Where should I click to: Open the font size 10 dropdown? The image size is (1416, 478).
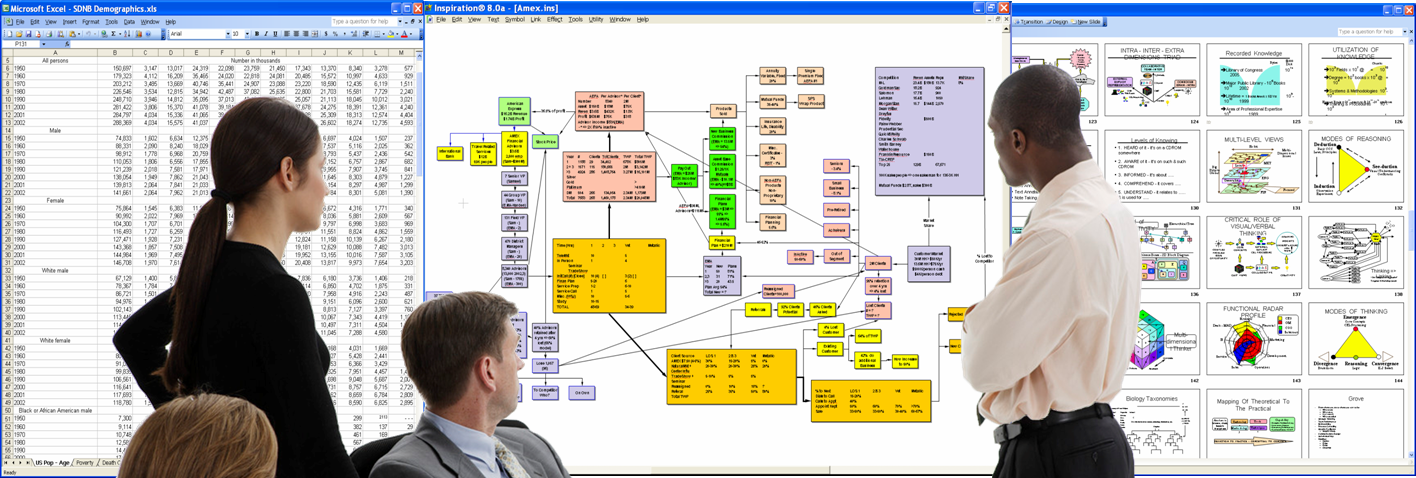247,33
